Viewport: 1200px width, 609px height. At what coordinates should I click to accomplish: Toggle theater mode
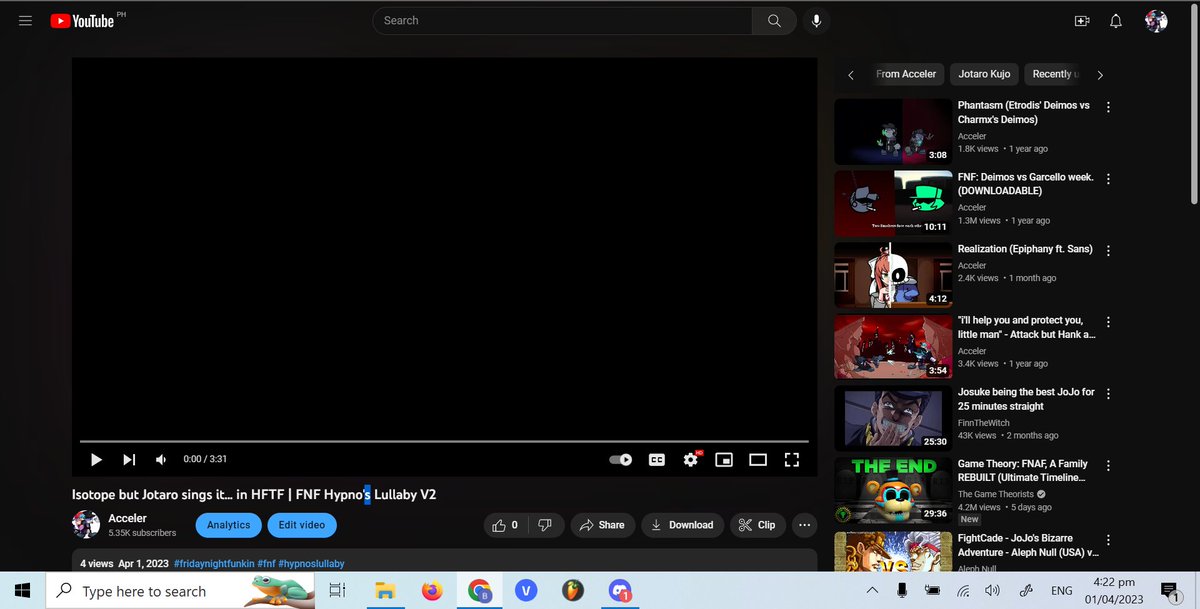758,459
